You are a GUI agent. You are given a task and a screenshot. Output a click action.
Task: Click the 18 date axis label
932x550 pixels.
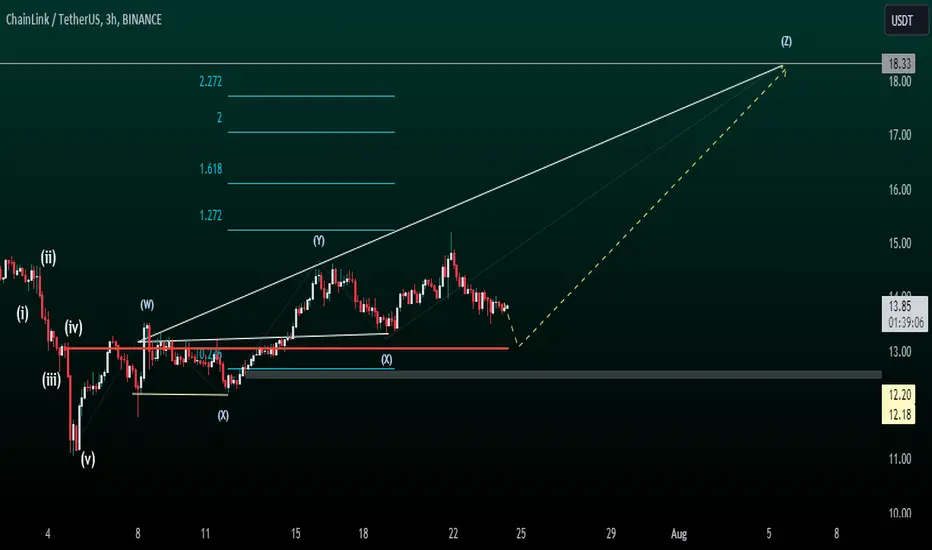coord(363,534)
